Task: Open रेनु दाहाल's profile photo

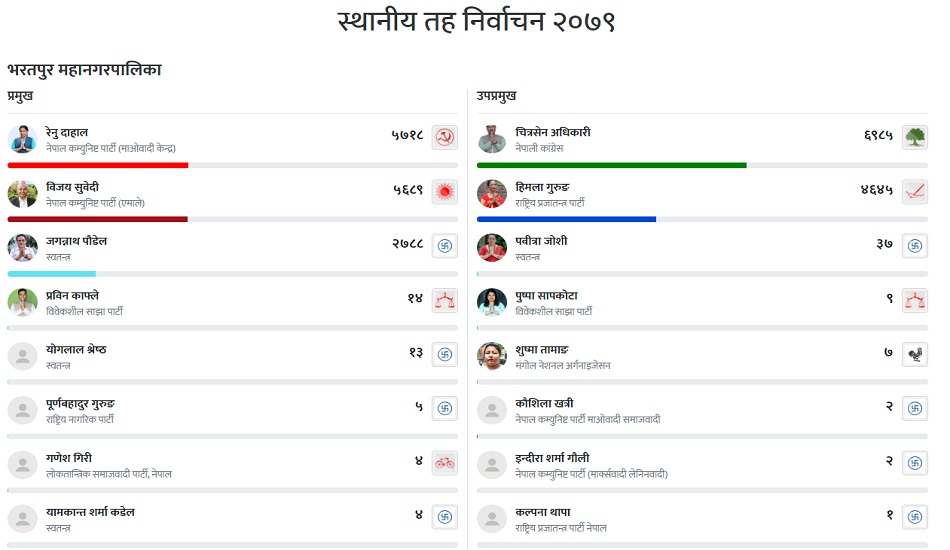Action: click(22, 139)
